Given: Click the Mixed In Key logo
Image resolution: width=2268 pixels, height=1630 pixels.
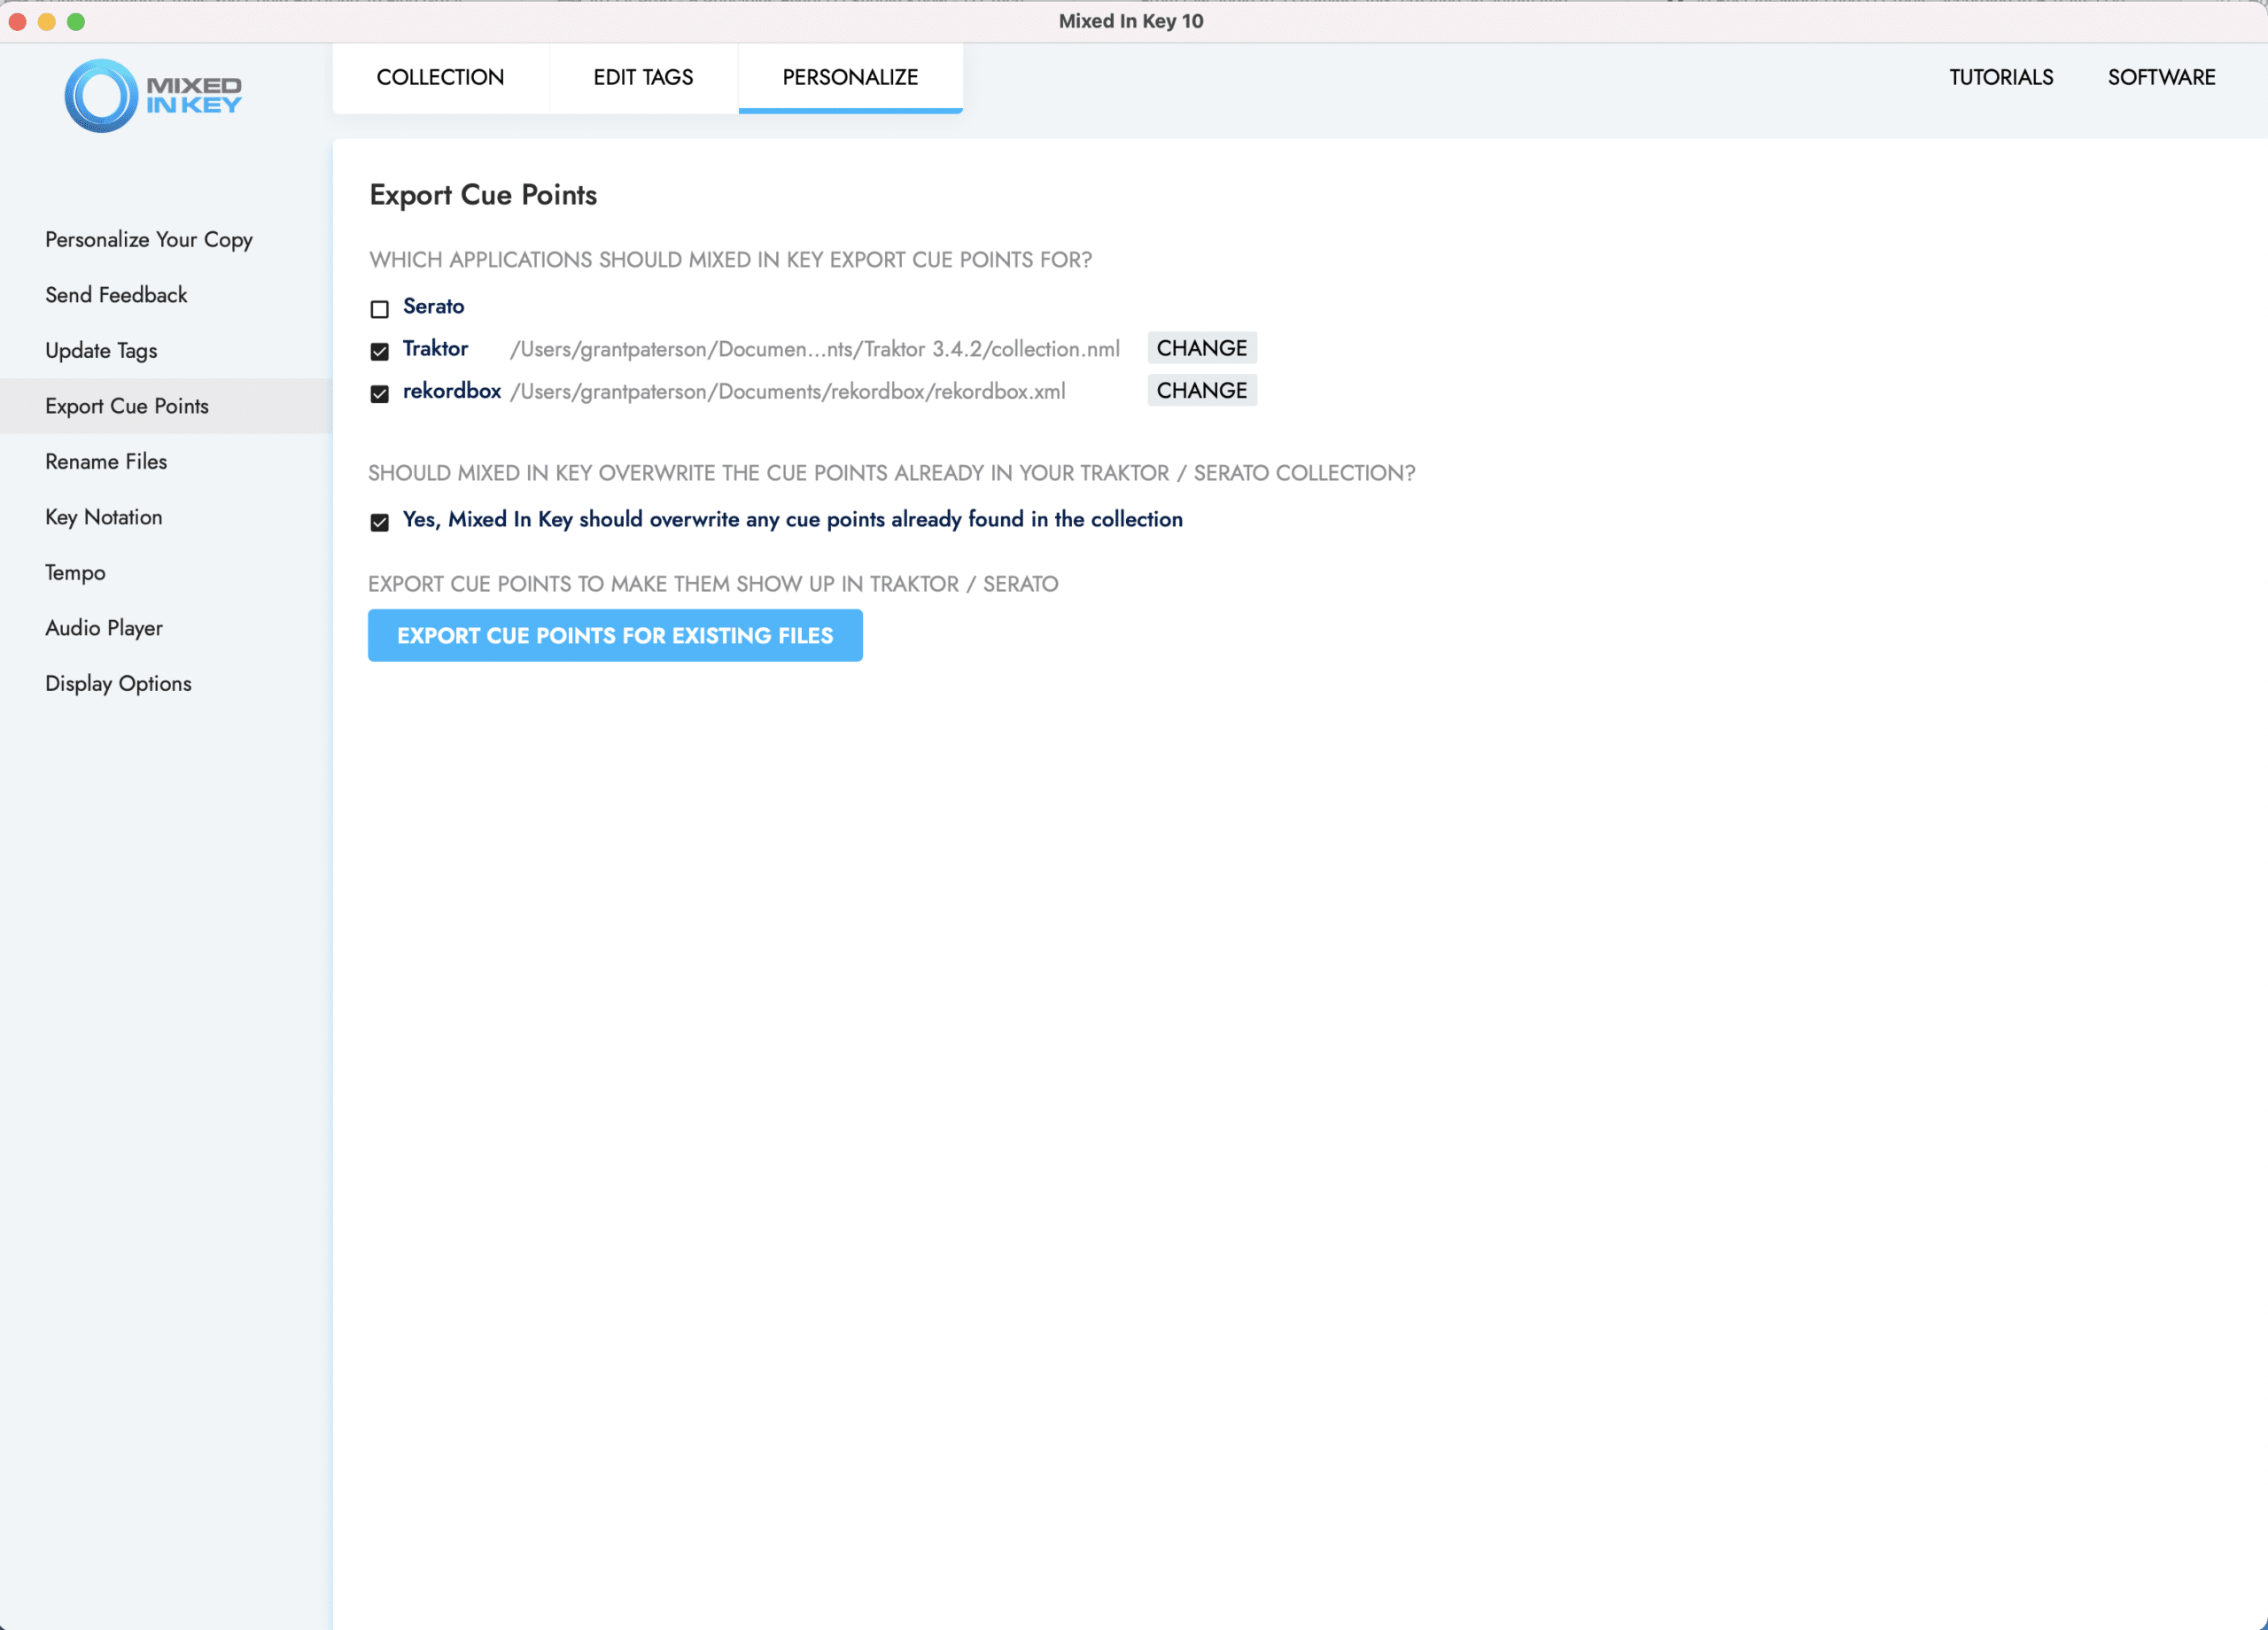Looking at the screenshot, I should tap(153, 96).
